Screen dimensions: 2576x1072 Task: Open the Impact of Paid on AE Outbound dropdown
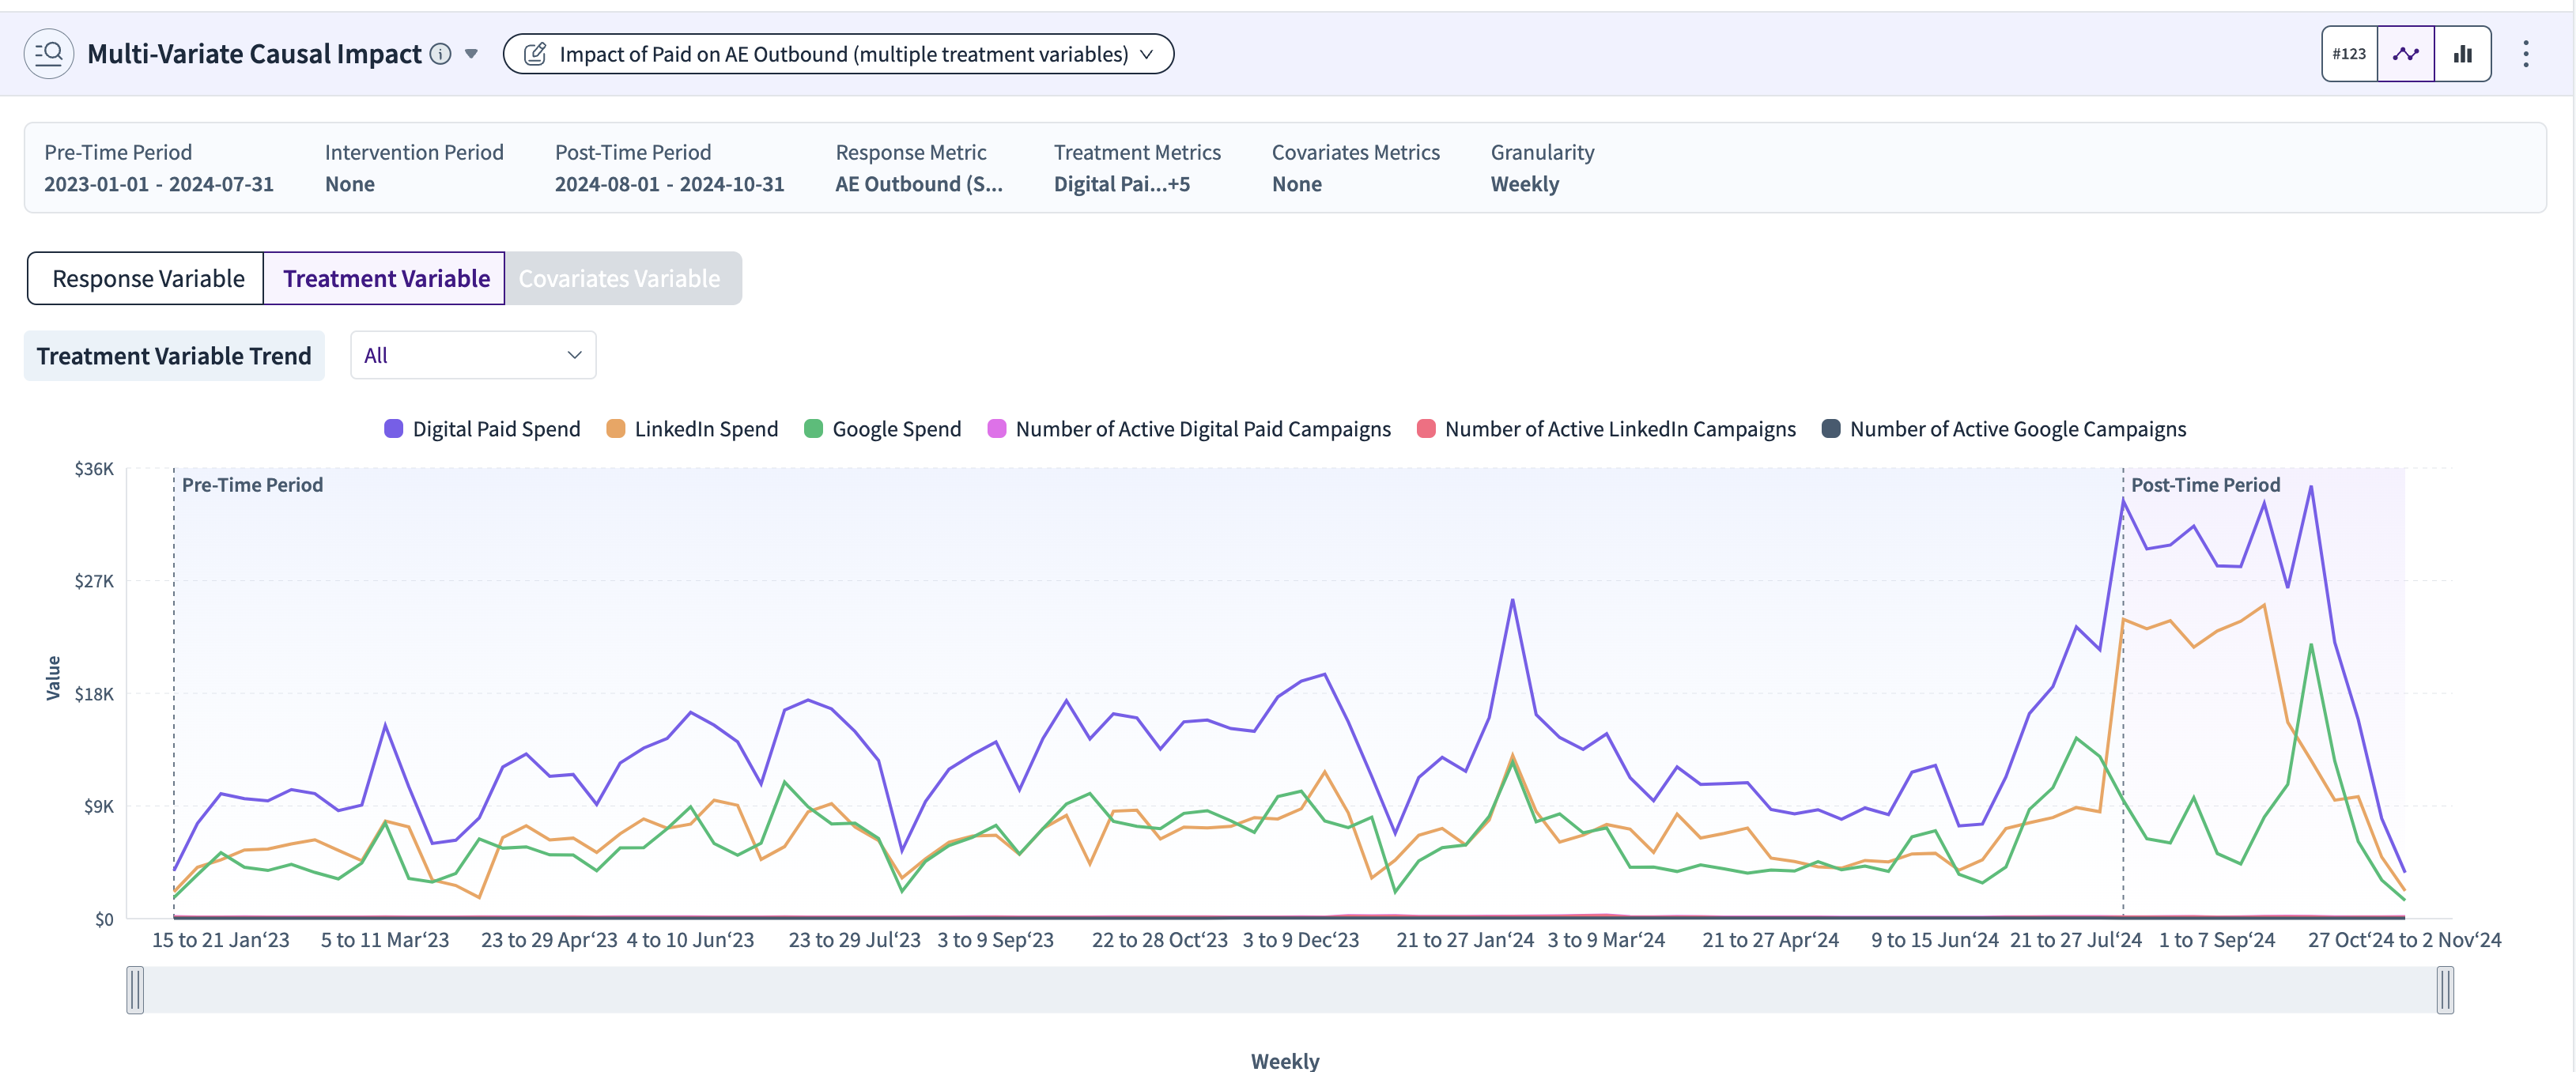pyautogui.click(x=838, y=54)
